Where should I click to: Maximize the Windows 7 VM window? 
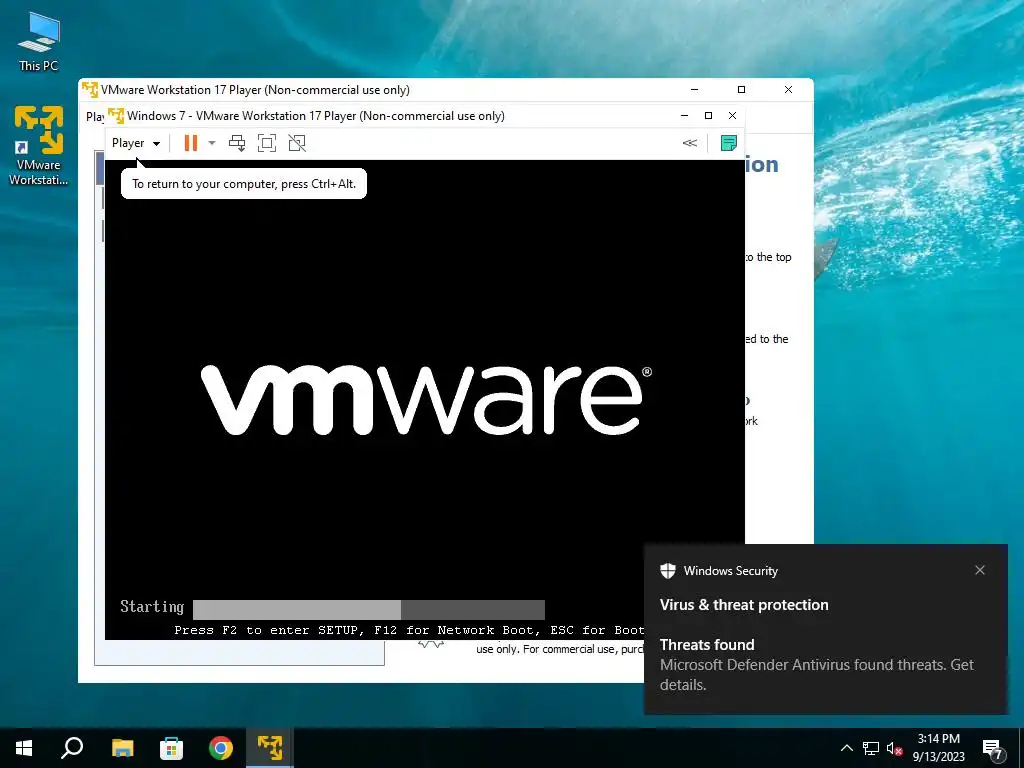[x=709, y=116]
